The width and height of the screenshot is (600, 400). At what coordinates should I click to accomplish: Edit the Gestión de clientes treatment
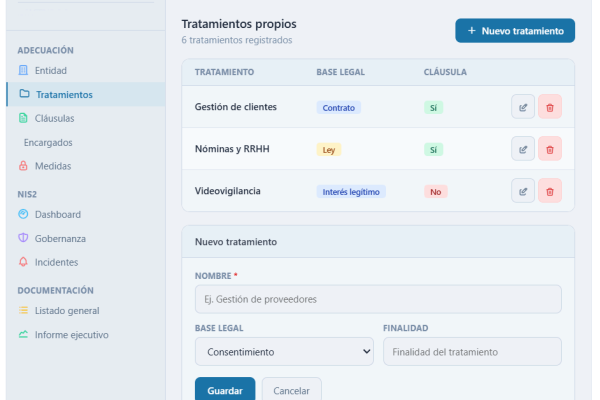523,107
